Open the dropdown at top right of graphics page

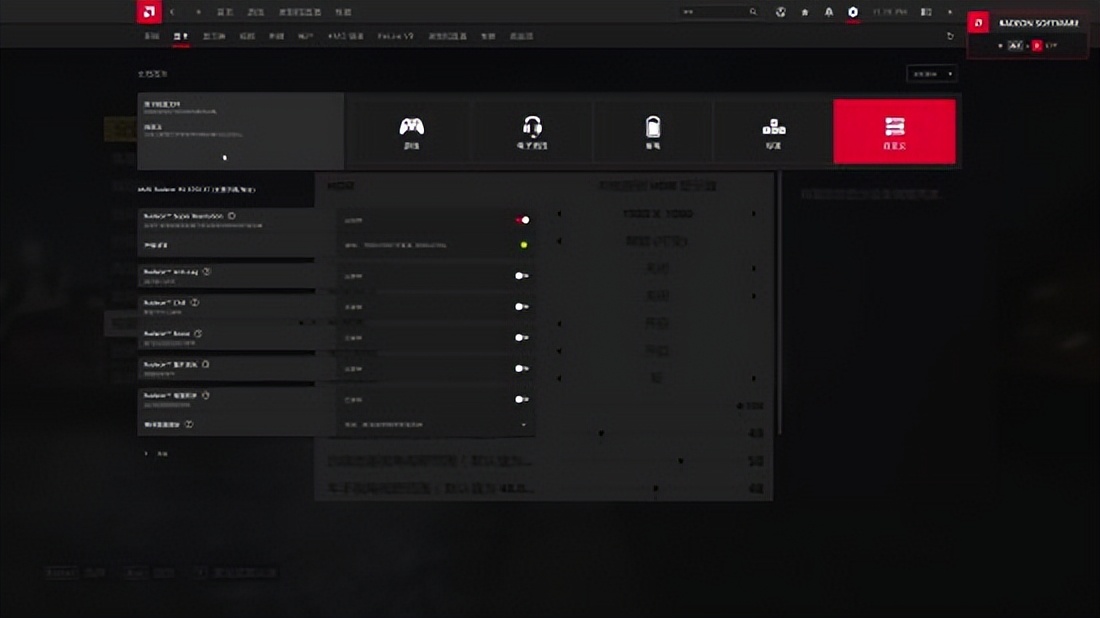[x=932, y=74]
